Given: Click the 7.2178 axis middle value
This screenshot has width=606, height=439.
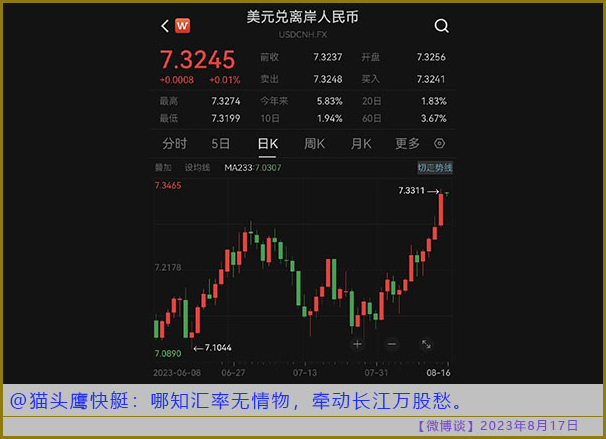Looking at the screenshot, I should tap(168, 267).
